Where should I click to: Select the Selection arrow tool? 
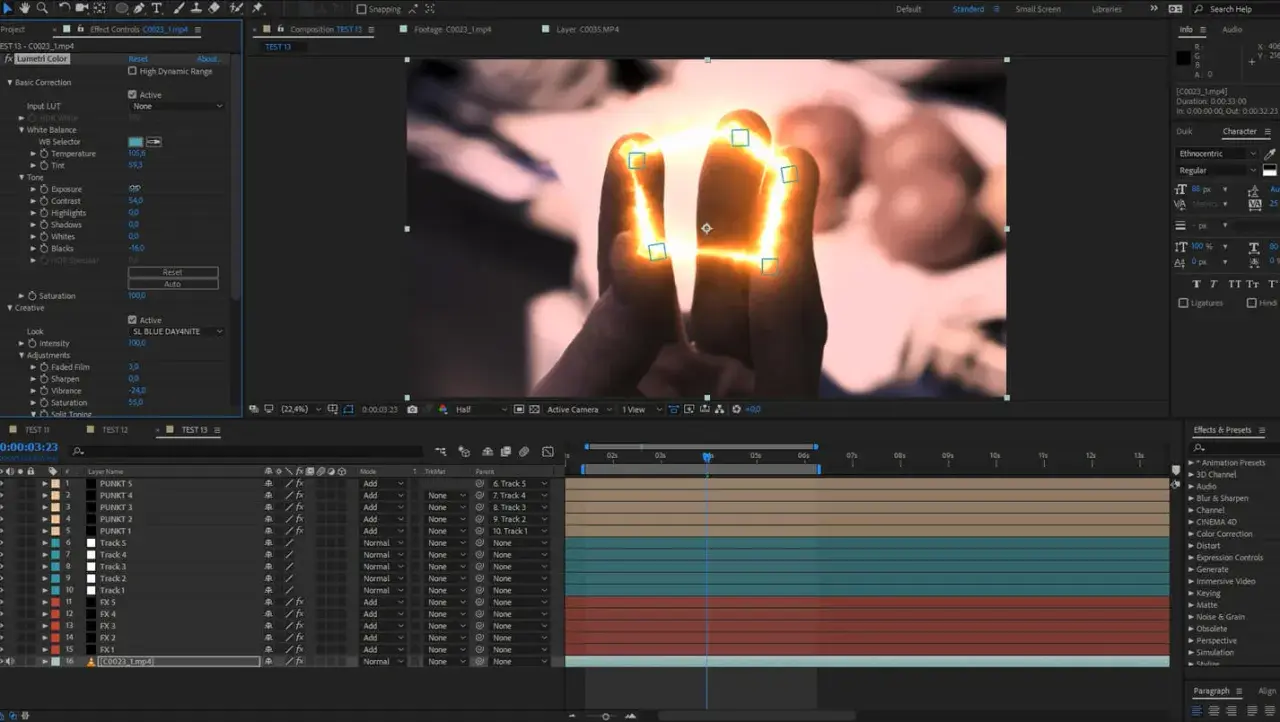click(x=6, y=8)
